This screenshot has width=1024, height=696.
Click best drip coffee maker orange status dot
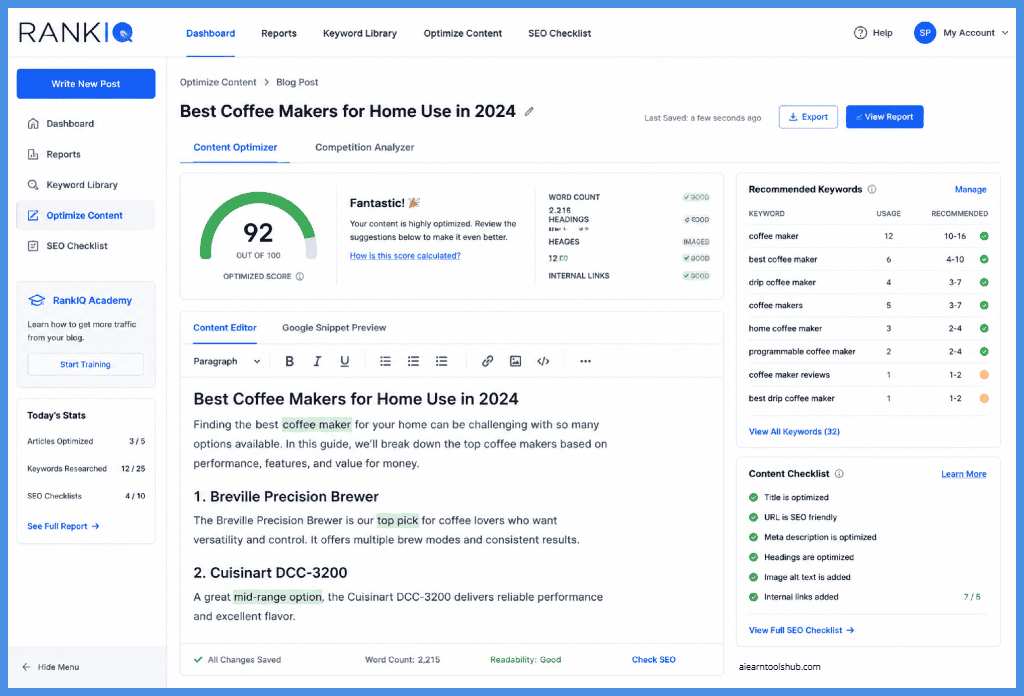click(x=984, y=398)
